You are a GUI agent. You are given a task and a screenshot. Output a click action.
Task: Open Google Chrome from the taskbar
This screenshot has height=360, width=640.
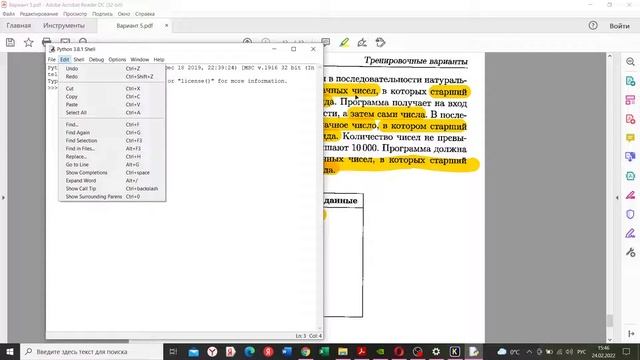[x=305, y=351]
